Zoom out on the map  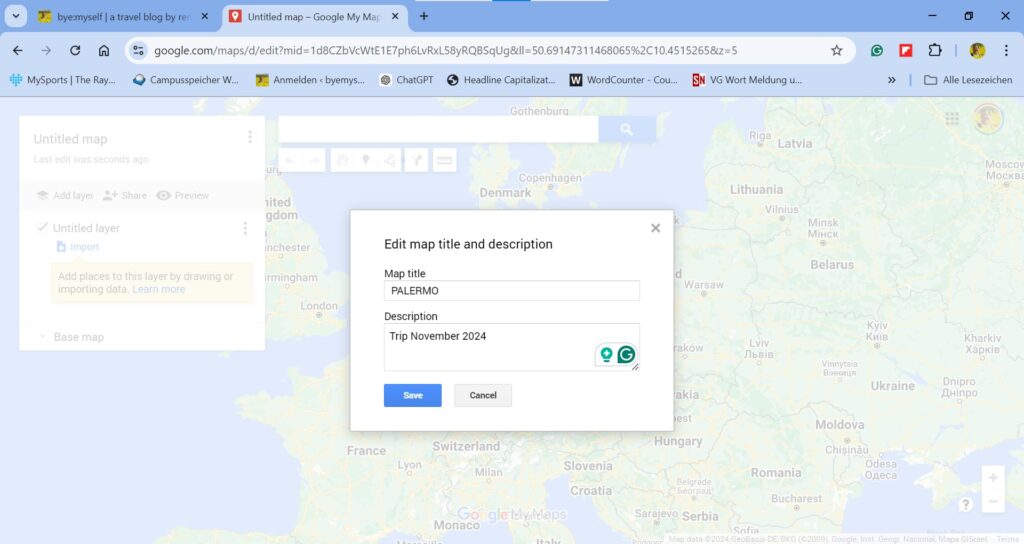click(993, 502)
